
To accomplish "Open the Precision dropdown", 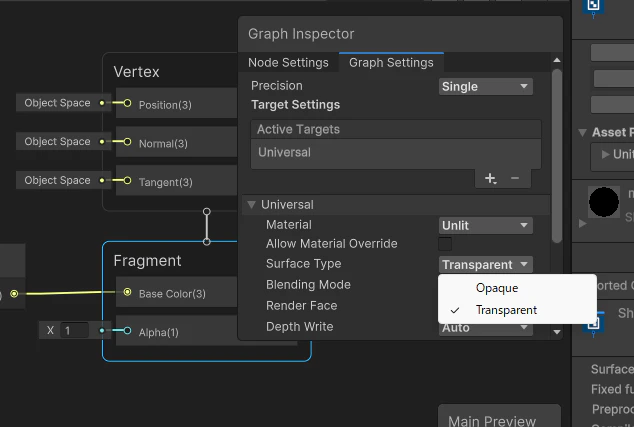I will click(486, 86).
